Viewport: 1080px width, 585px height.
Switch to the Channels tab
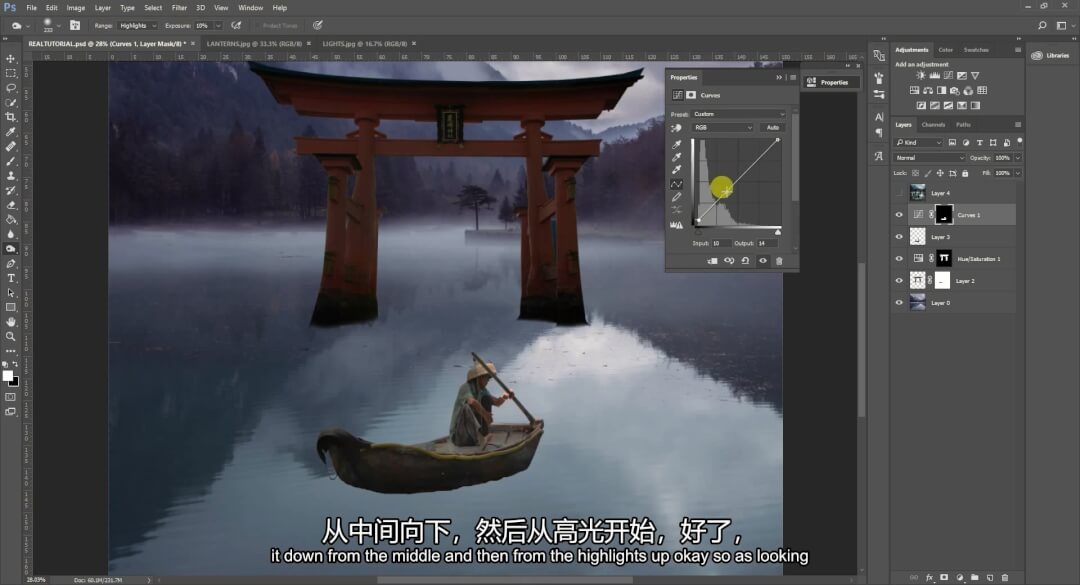pyautogui.click(x=933, y=125)
